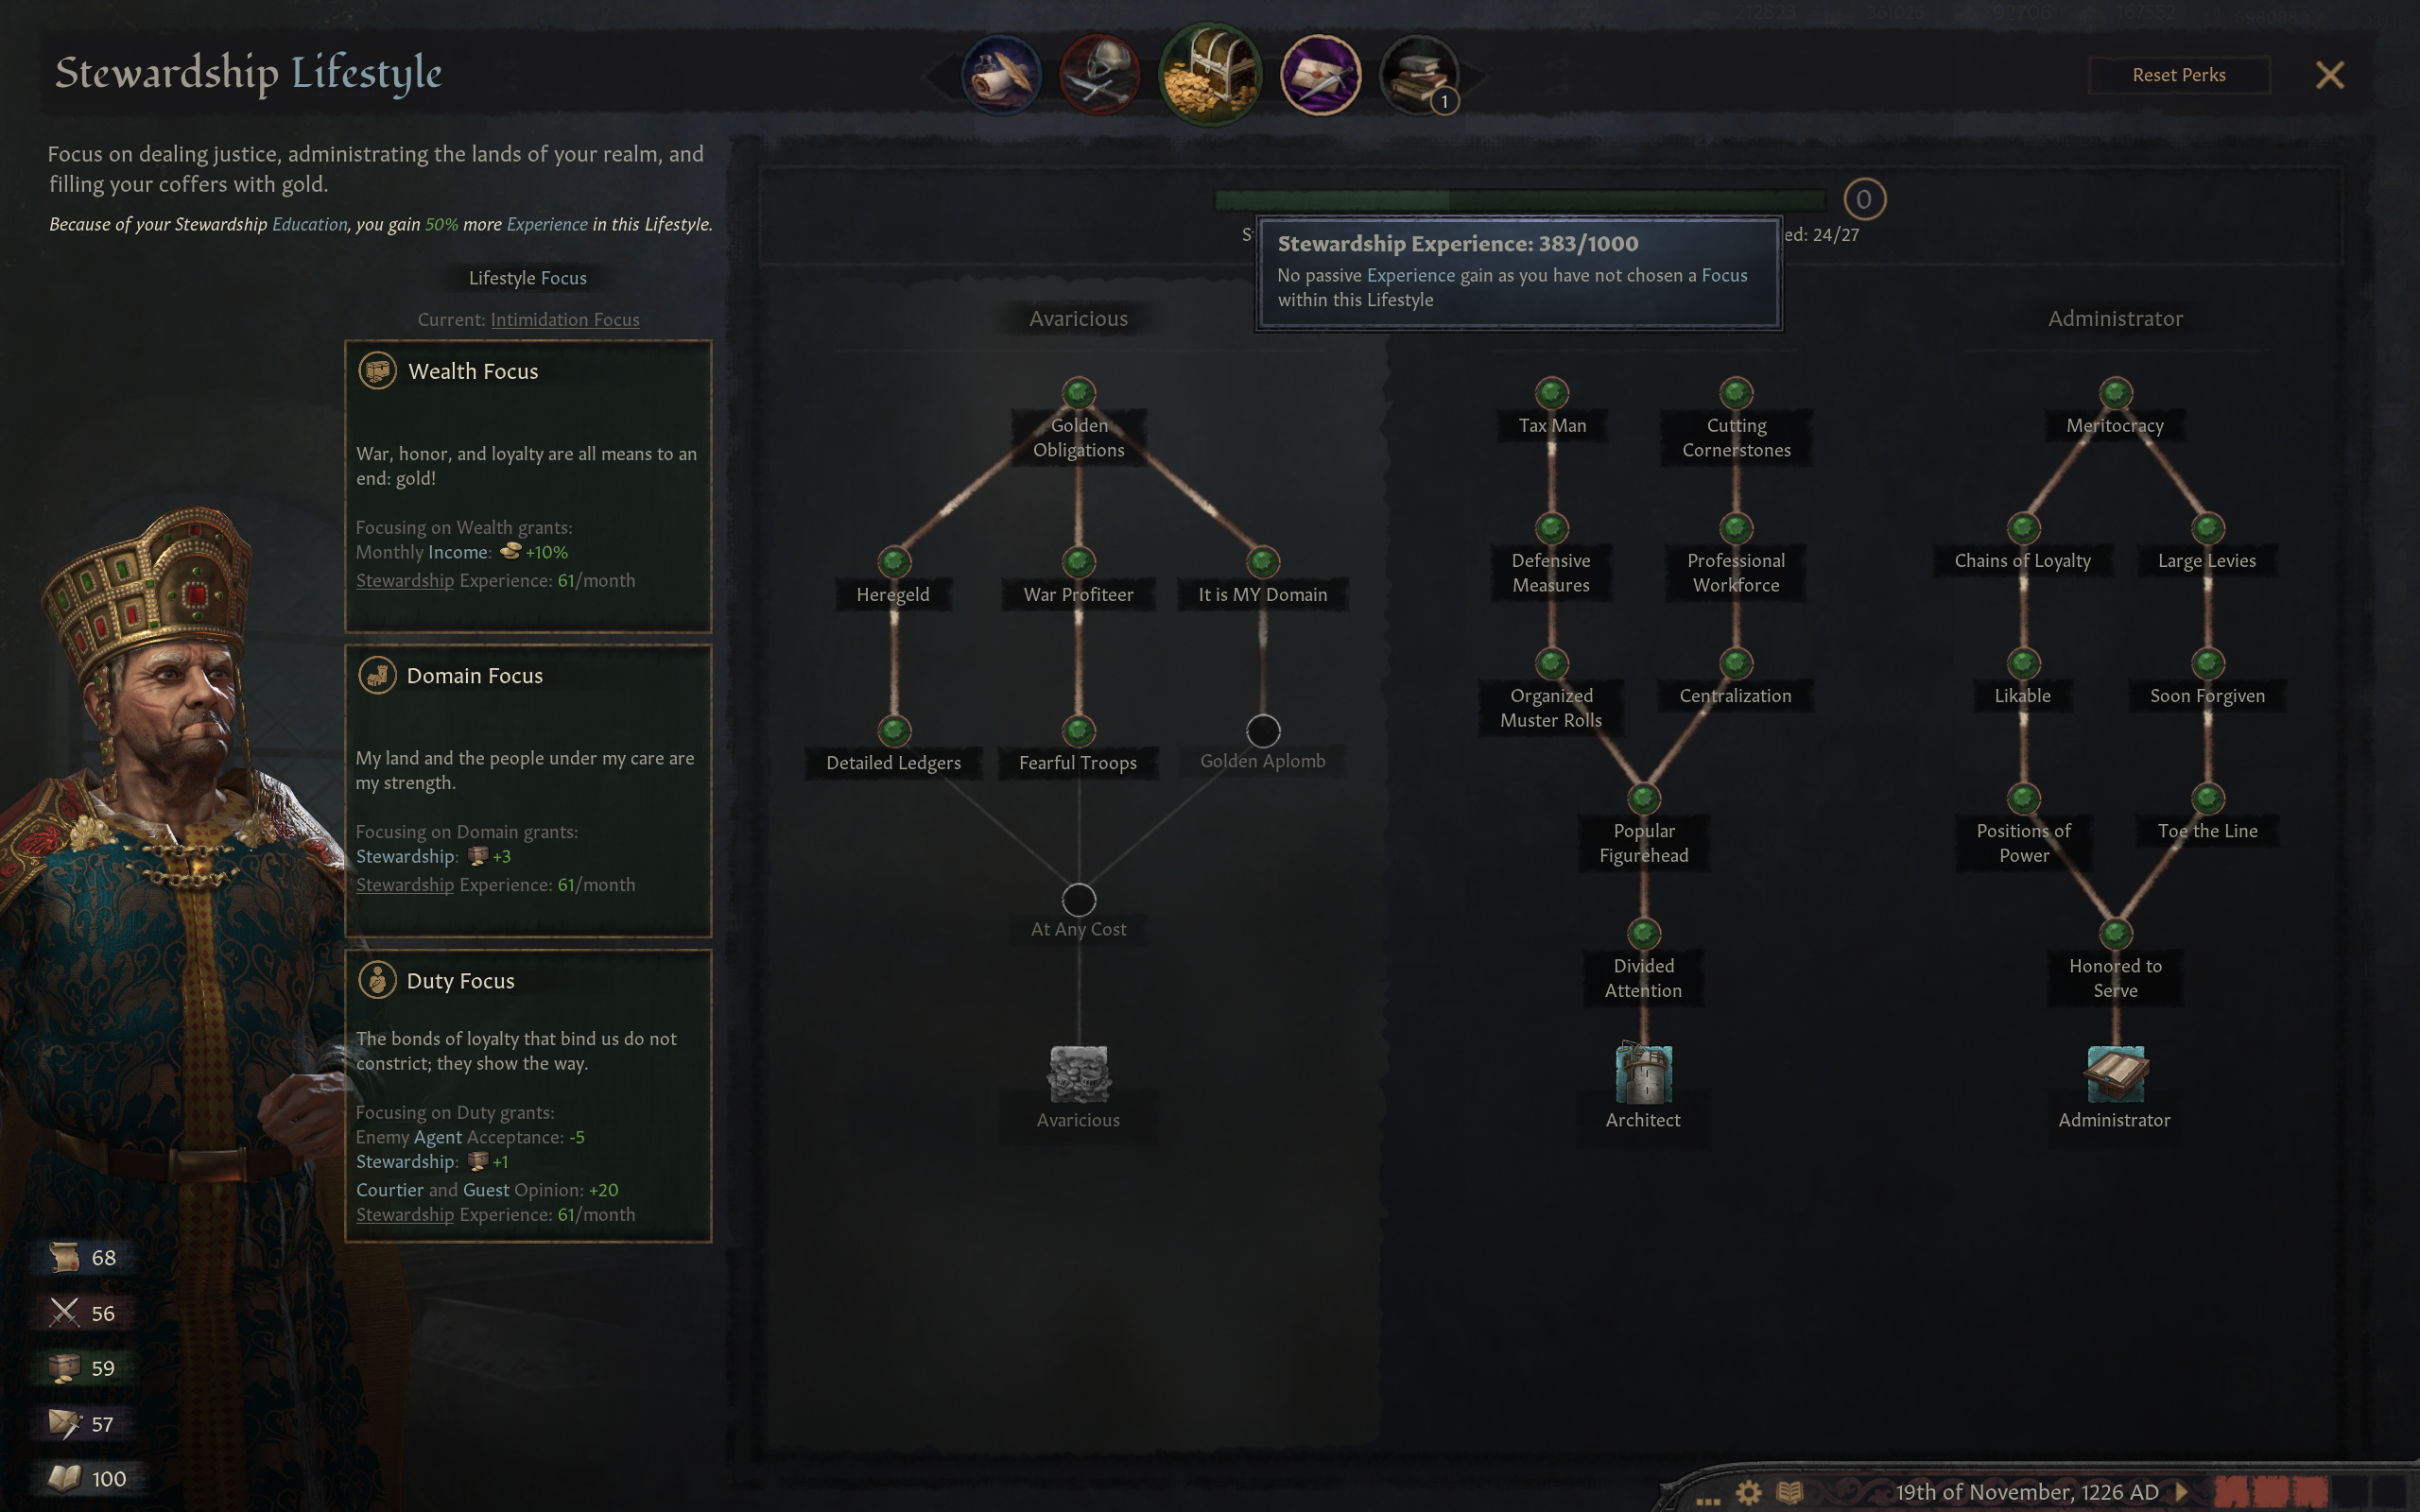Select the Golden Obligations perk node

(1078, 393)
